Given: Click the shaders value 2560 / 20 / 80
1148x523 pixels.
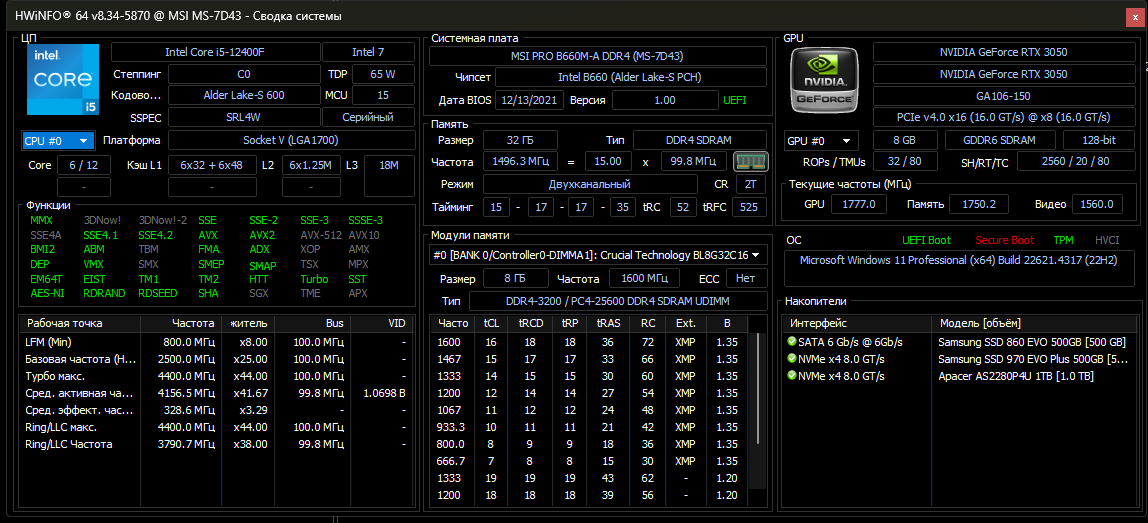Looking at the screenshot, I should [1074, 162].
